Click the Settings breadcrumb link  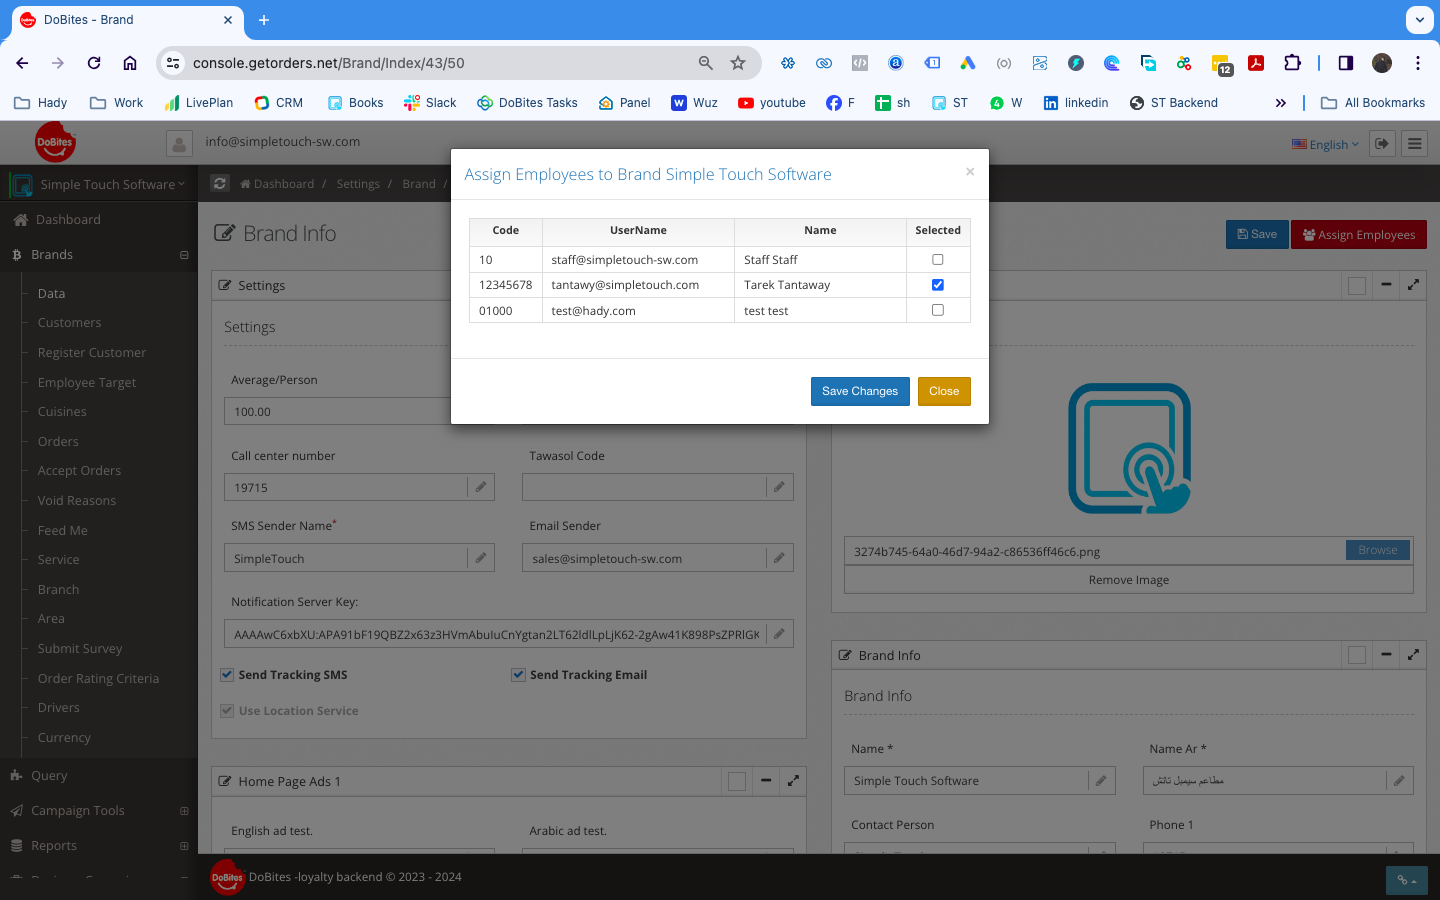pos(358,184)
